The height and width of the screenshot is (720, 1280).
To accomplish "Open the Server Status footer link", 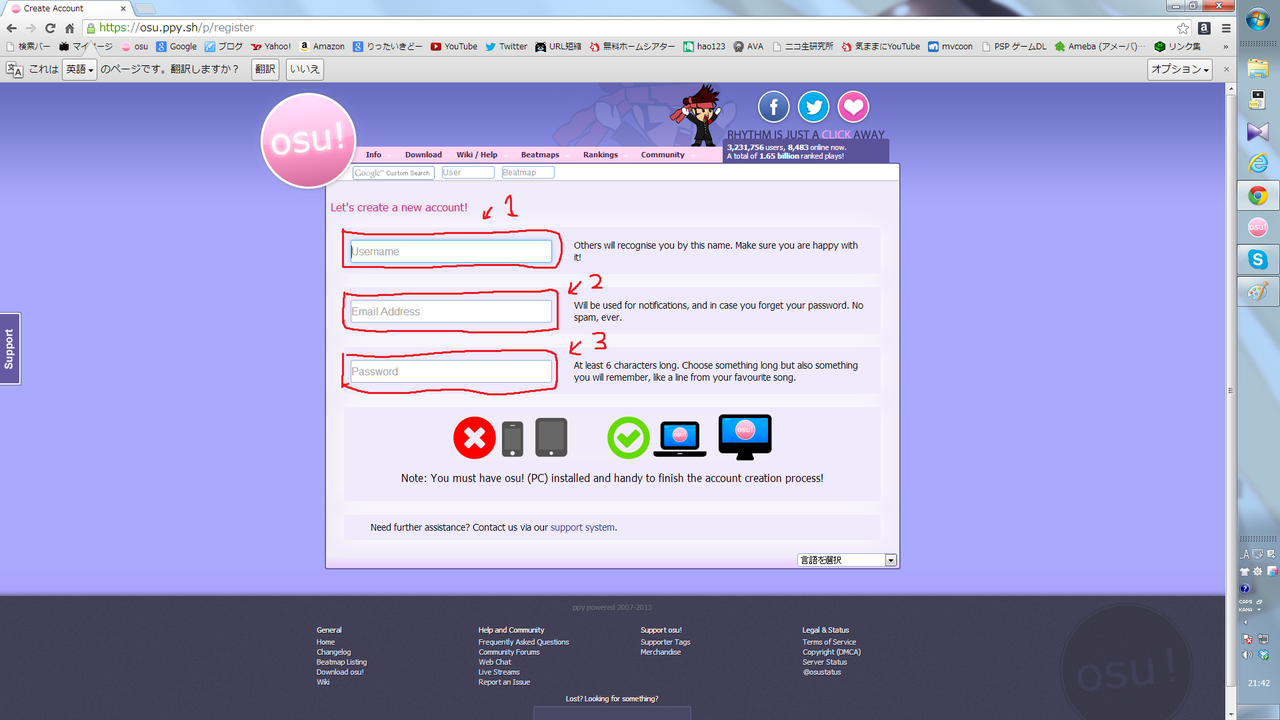I will click(824, 662).
